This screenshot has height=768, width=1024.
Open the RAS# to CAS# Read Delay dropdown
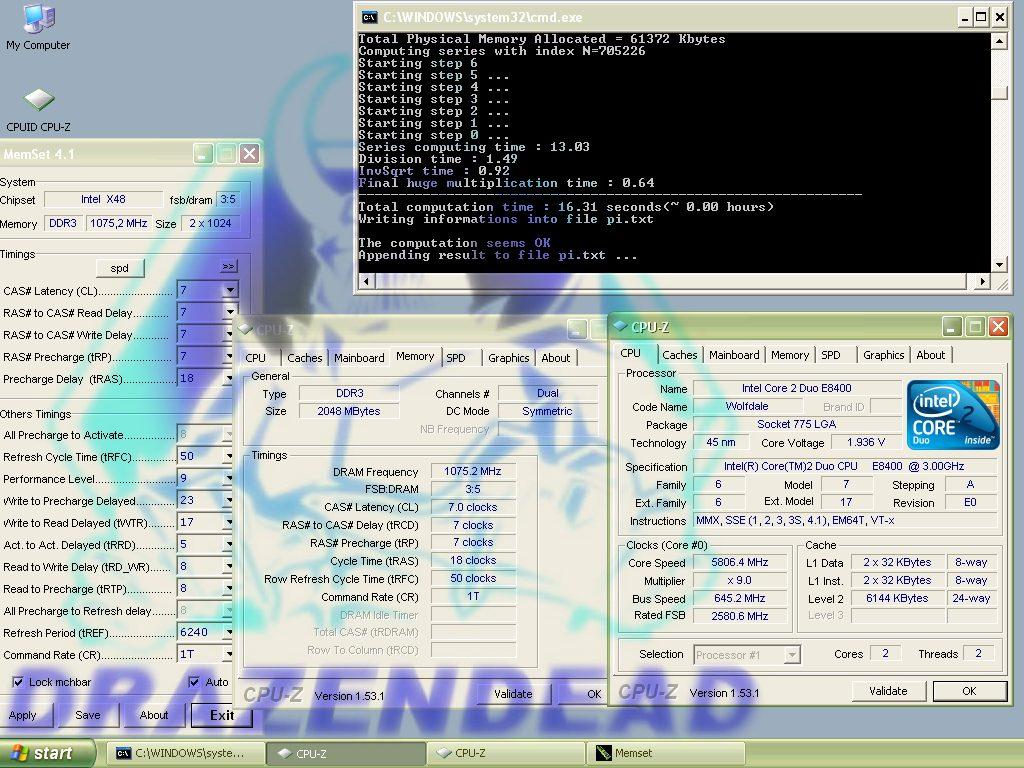(x=230, y=312)
